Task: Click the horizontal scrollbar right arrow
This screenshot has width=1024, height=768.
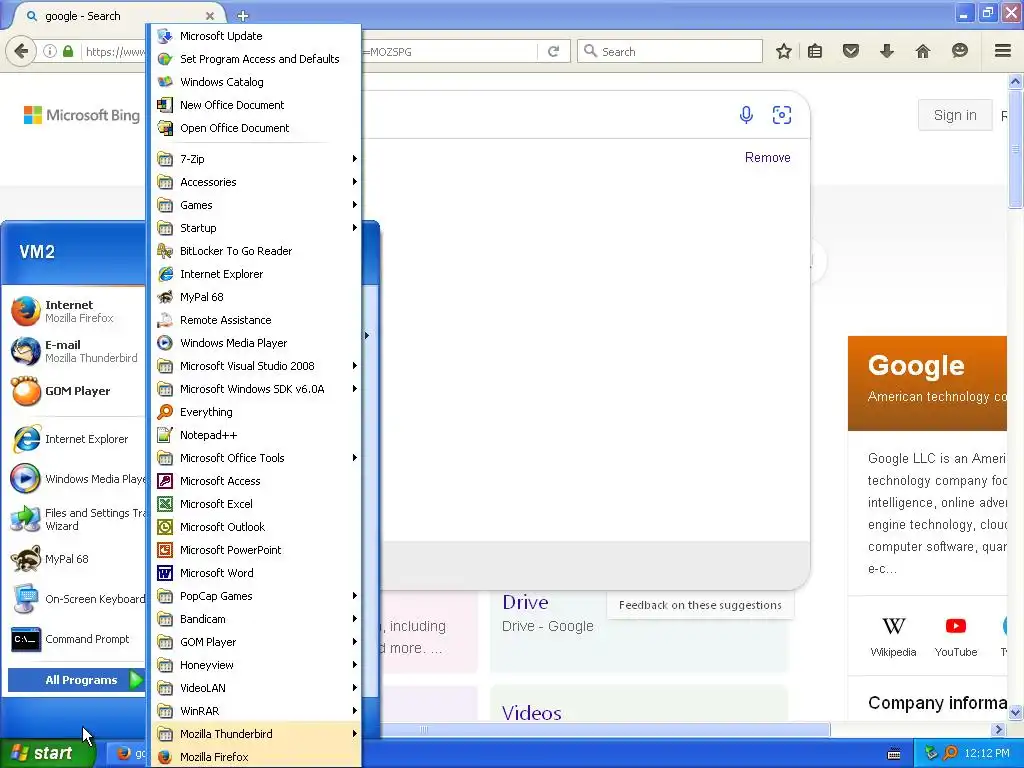Action: point(998,729)
